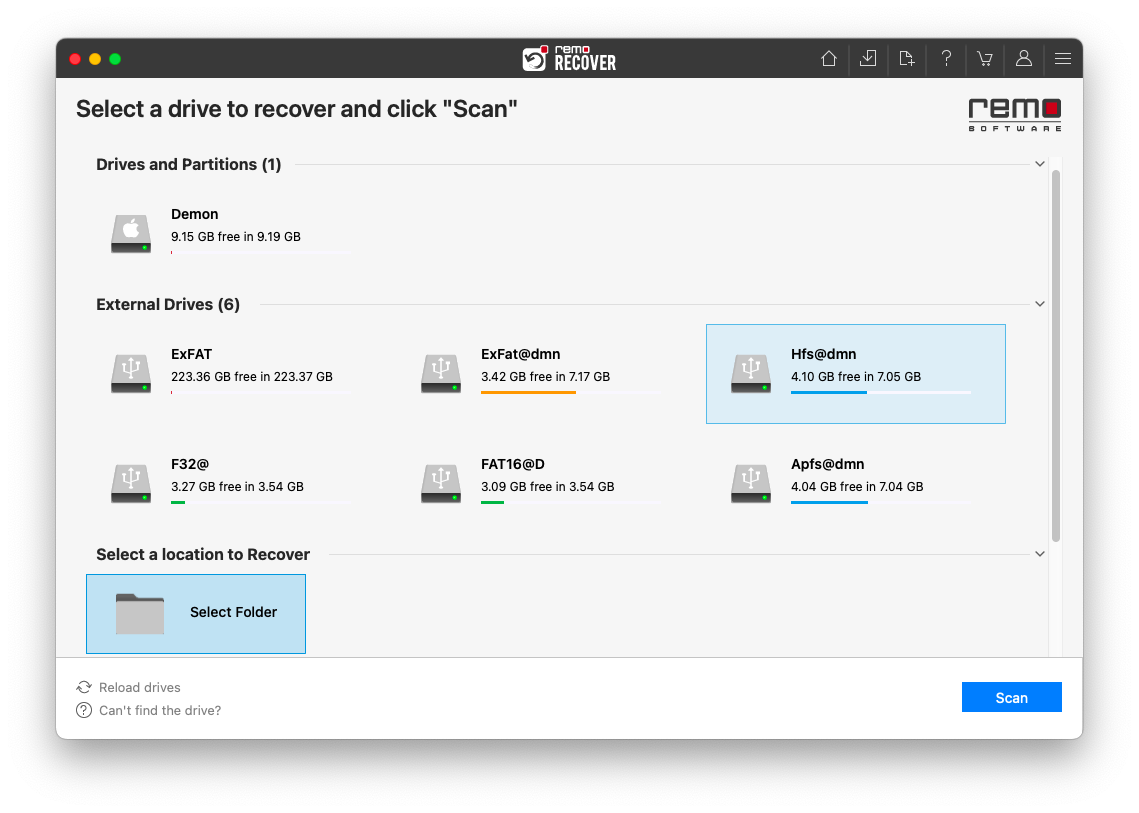Click the Reload drives refresh icon
The image size is (1139, 813).
click(x=83, y=687)
